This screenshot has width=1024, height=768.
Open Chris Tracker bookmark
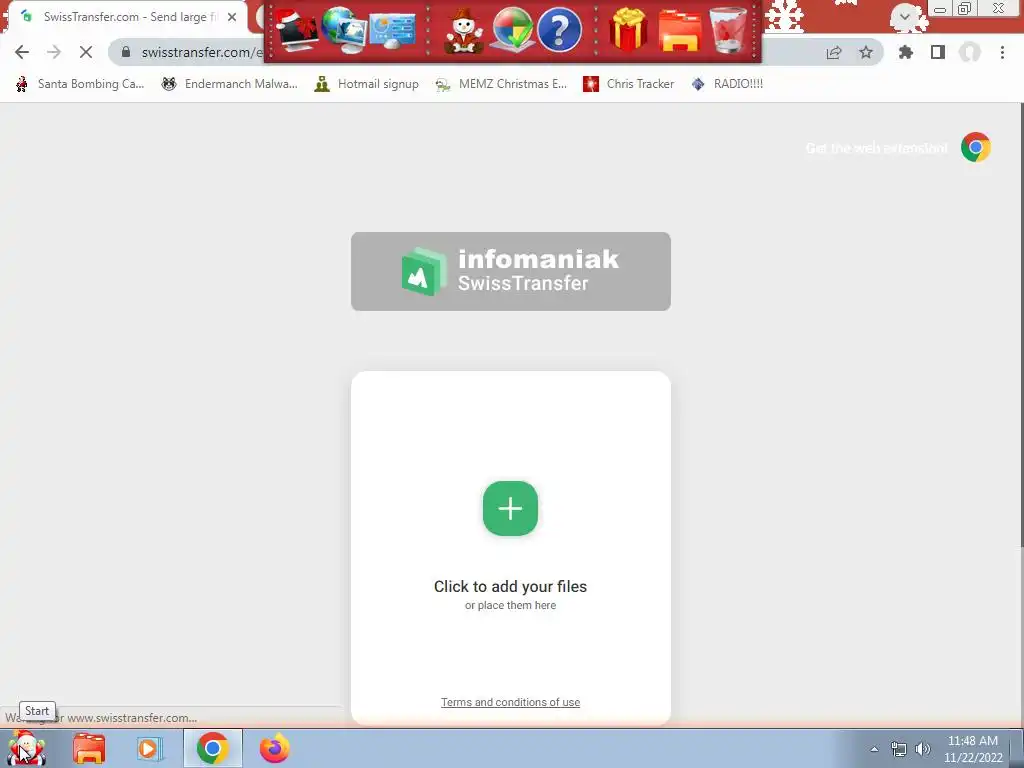point(628,84)
